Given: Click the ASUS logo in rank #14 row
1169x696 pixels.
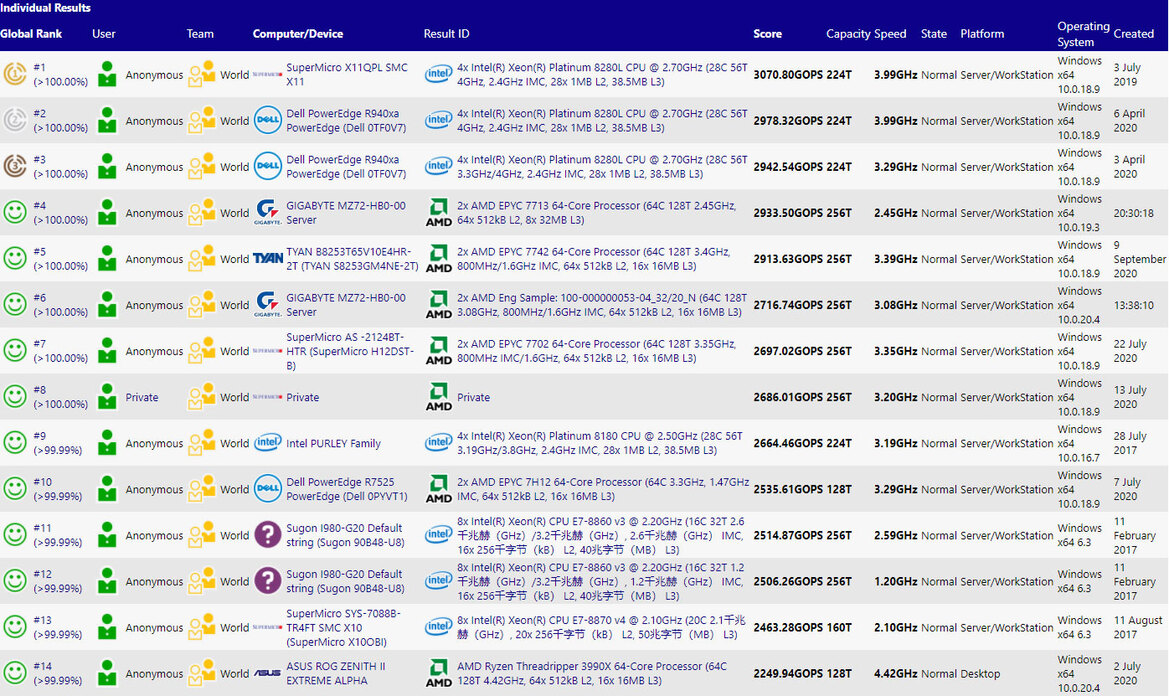Looking at the screenshot, I should pyautogui.click(x=268, y=673).
